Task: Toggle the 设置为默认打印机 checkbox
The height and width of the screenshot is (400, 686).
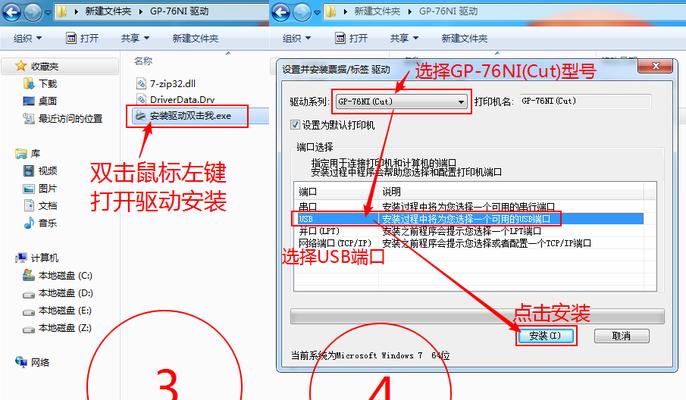Action: click(295, 125)
